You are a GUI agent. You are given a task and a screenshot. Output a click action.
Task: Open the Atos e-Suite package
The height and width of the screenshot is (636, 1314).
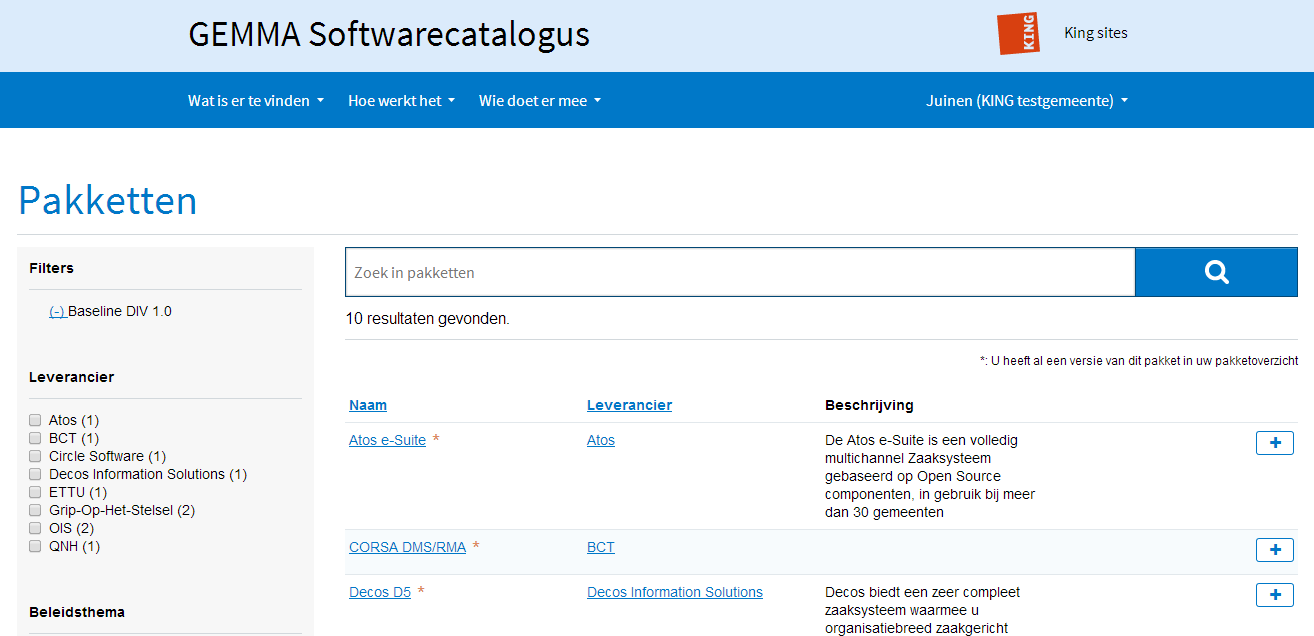(x=387, y=440)
